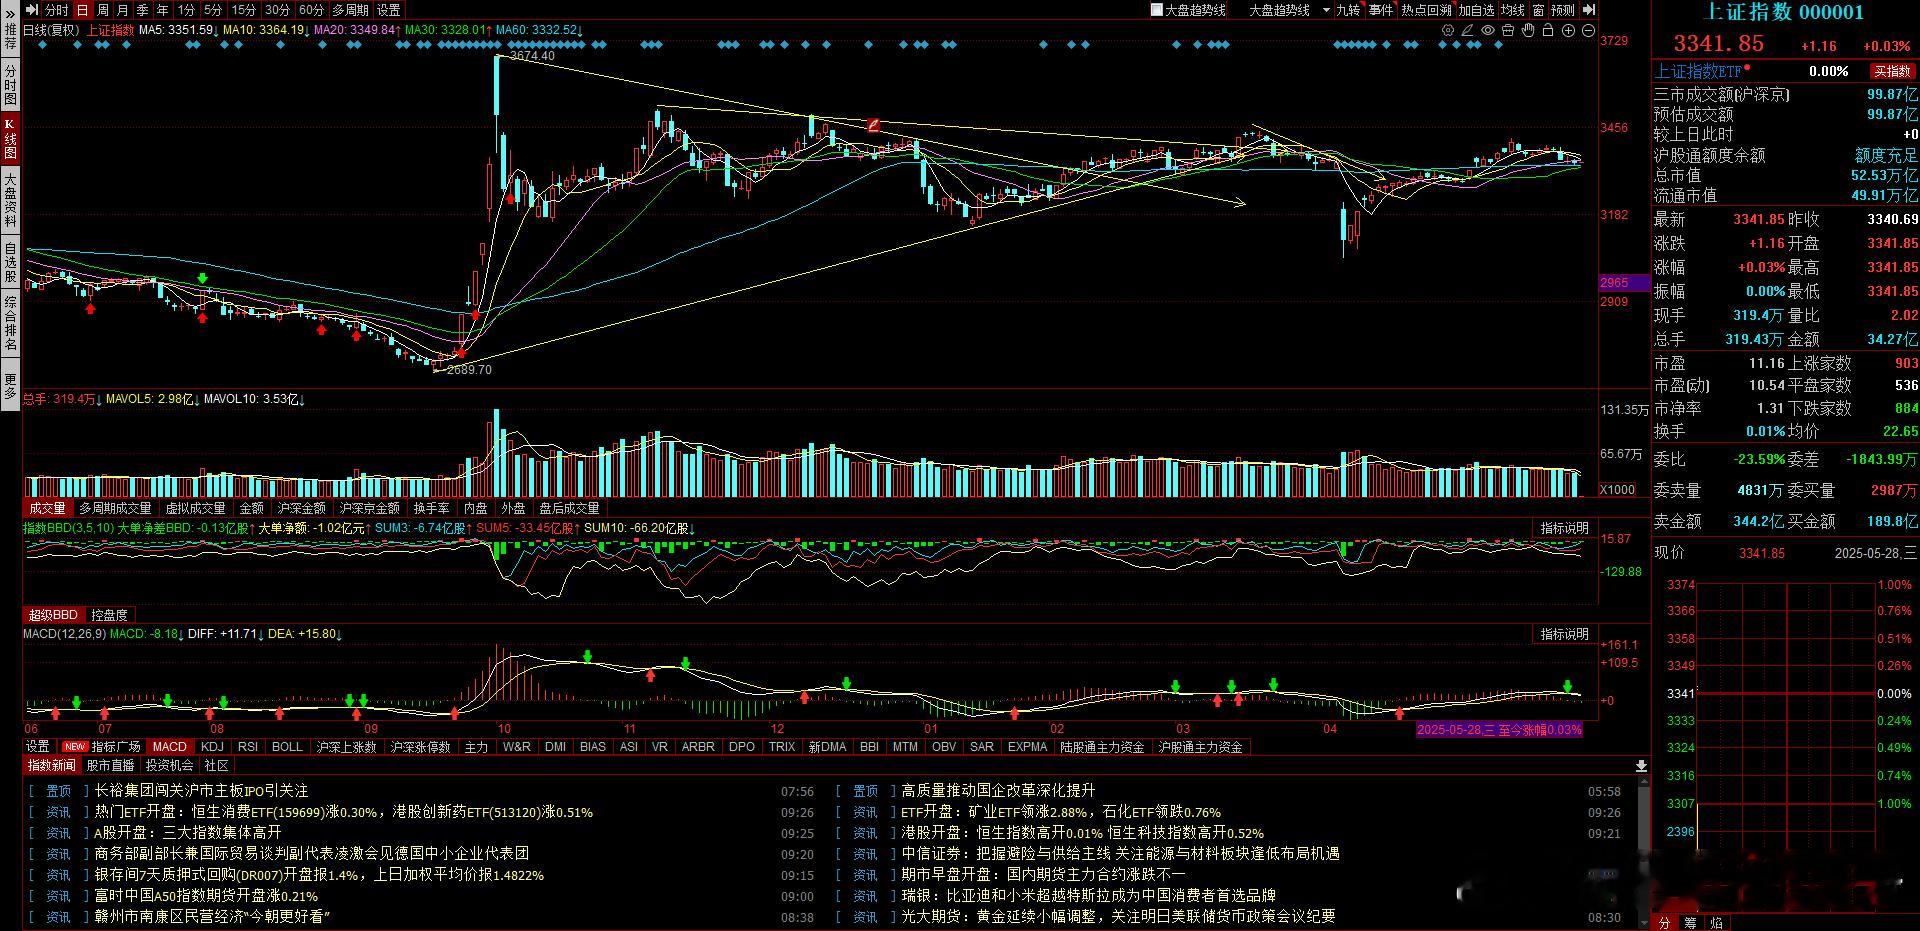This screenshot has height=931, width=1920.
Task: Select the 60分 timeframe
Action: click(311, 10)
